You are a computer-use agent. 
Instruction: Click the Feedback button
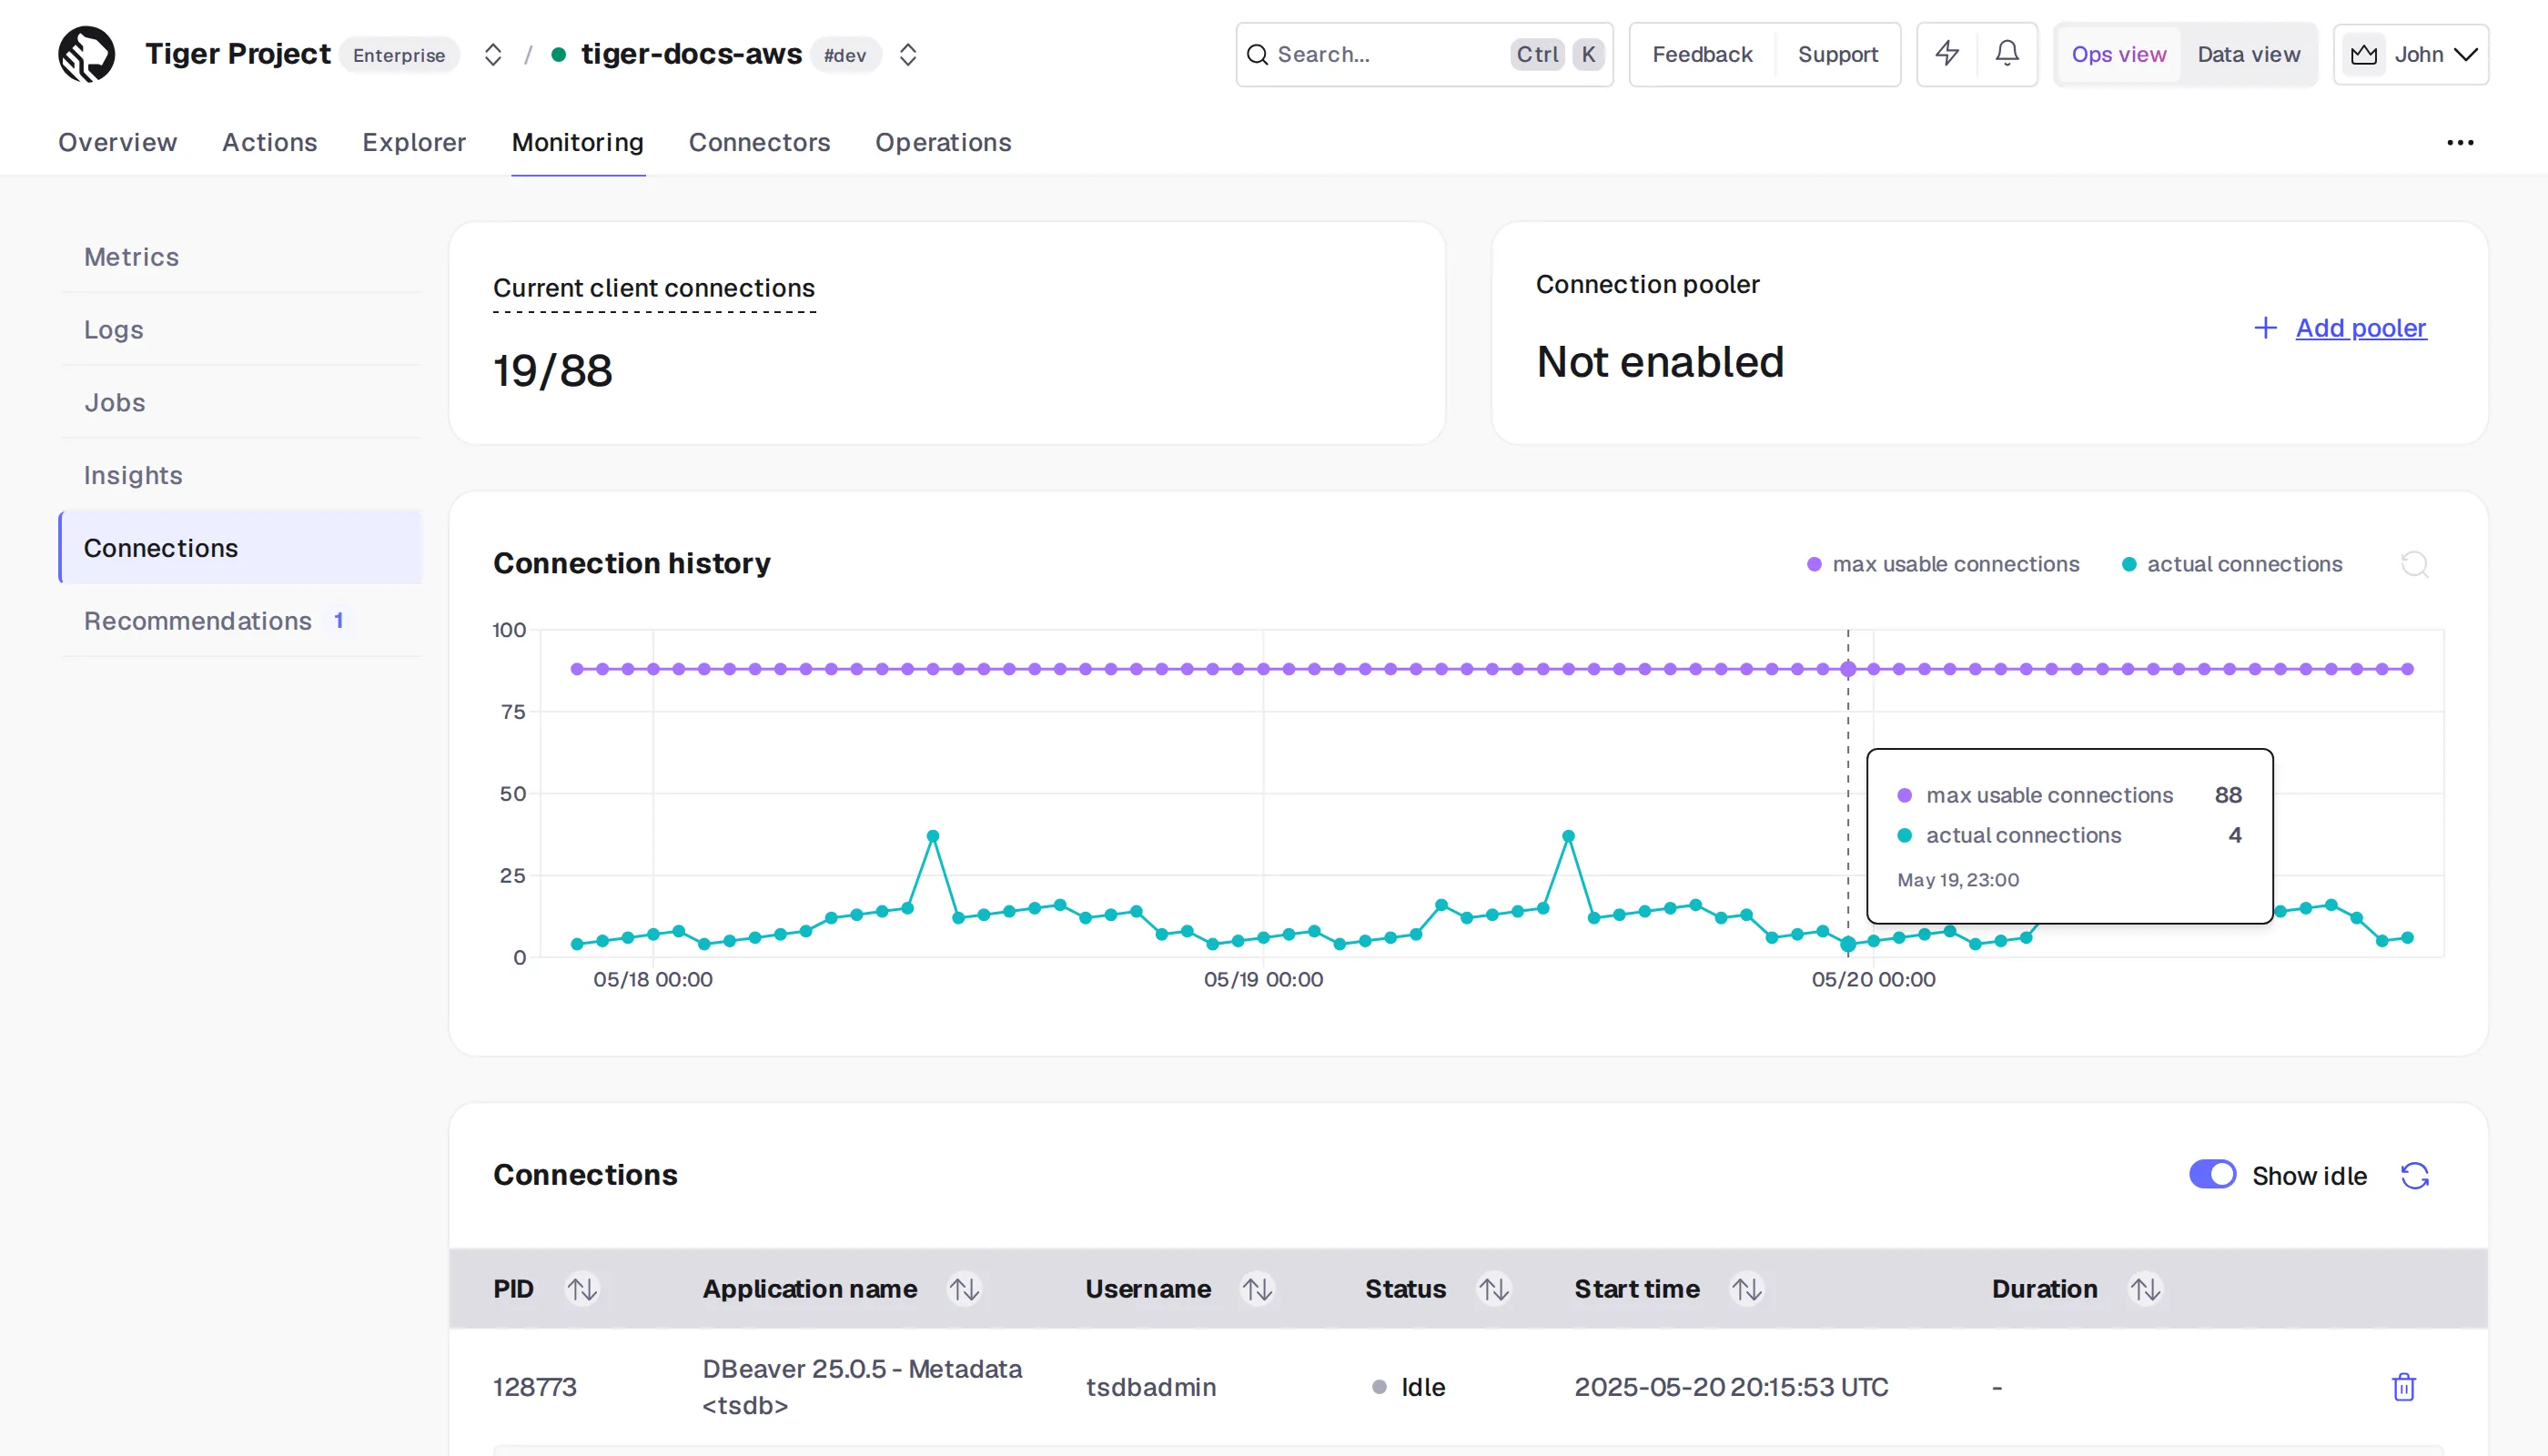[1702, 54]
